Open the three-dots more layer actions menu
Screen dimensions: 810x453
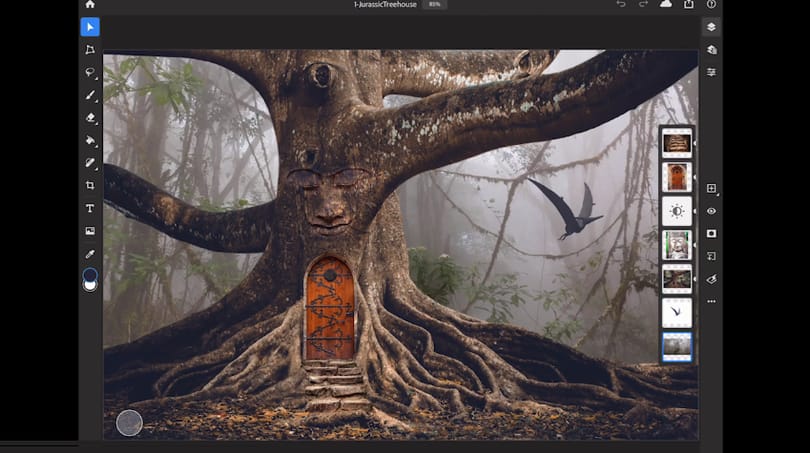click(711, 301)
